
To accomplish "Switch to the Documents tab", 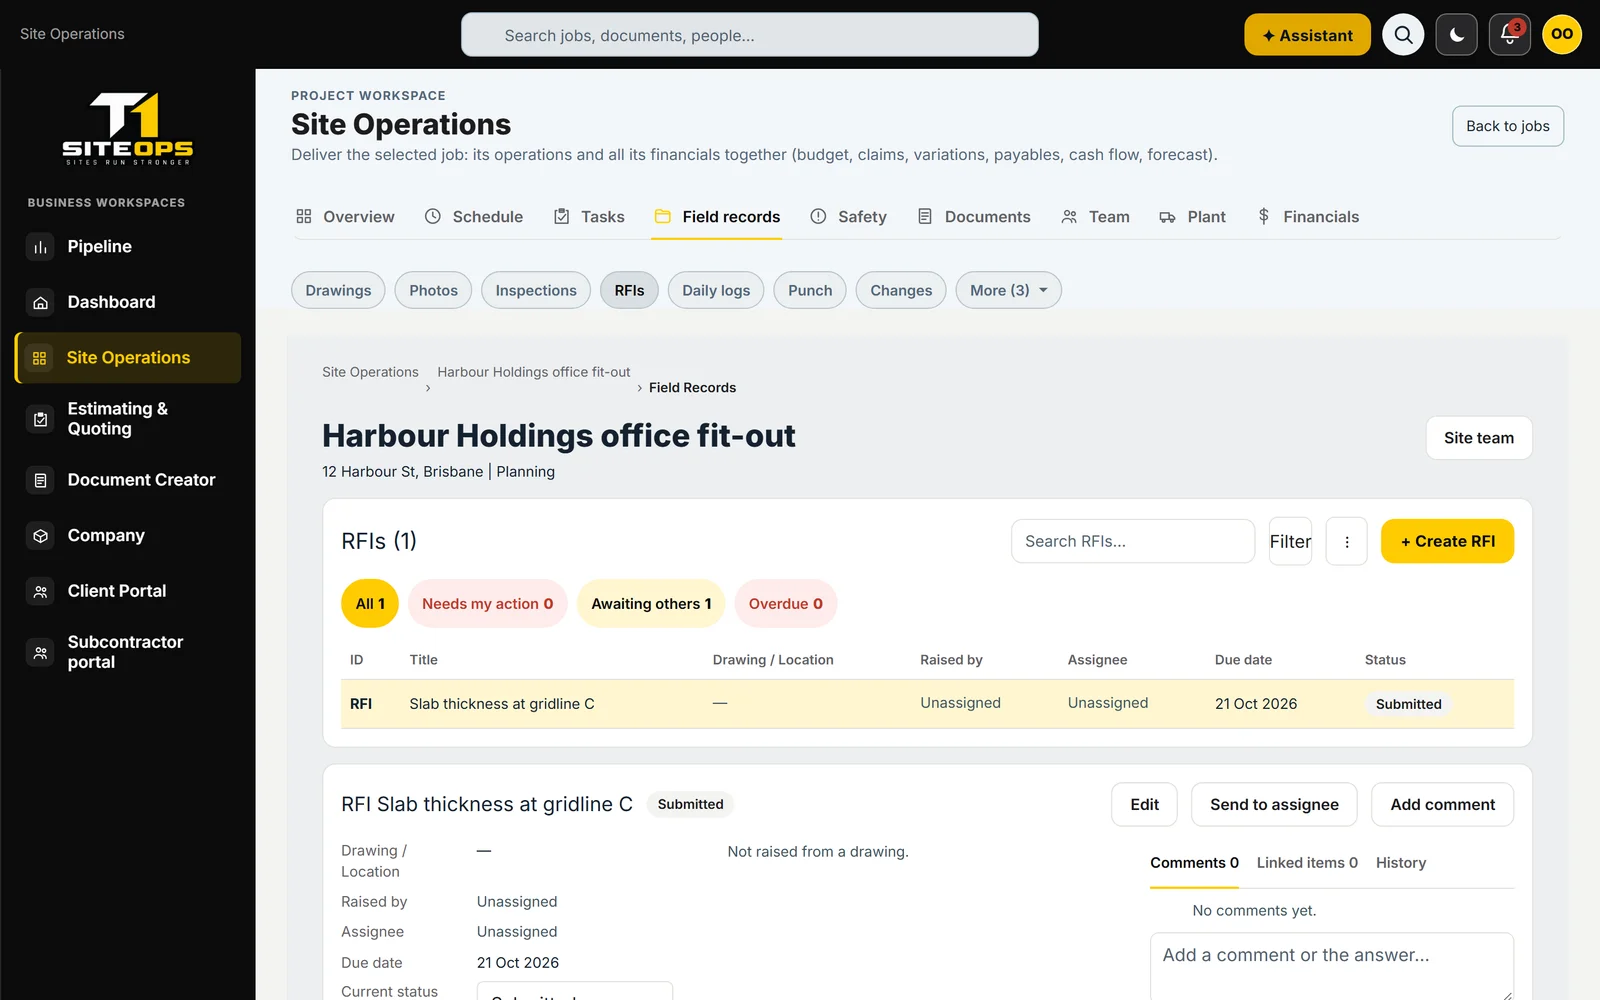I will coord(974,217).
